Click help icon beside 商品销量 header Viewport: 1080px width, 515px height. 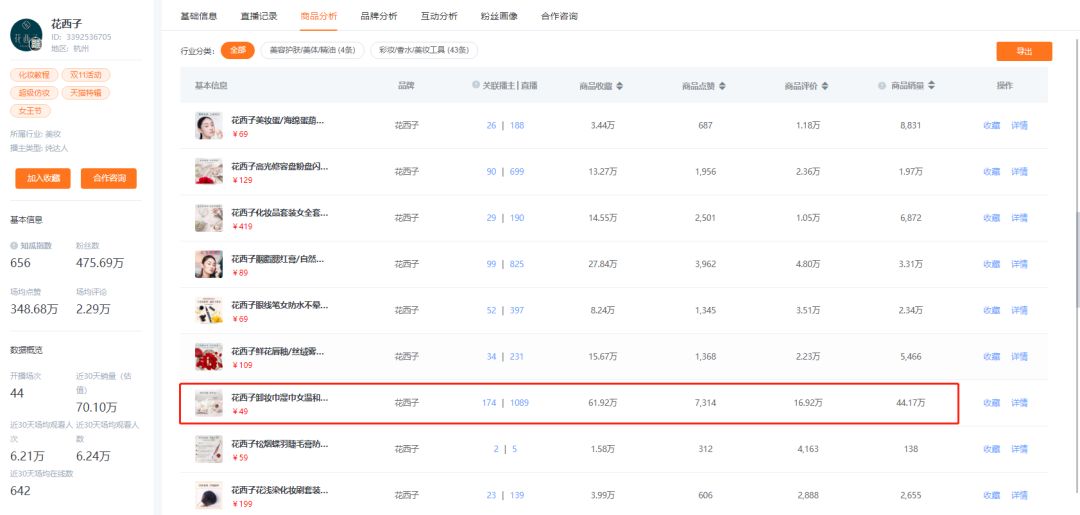coord(882,86)
